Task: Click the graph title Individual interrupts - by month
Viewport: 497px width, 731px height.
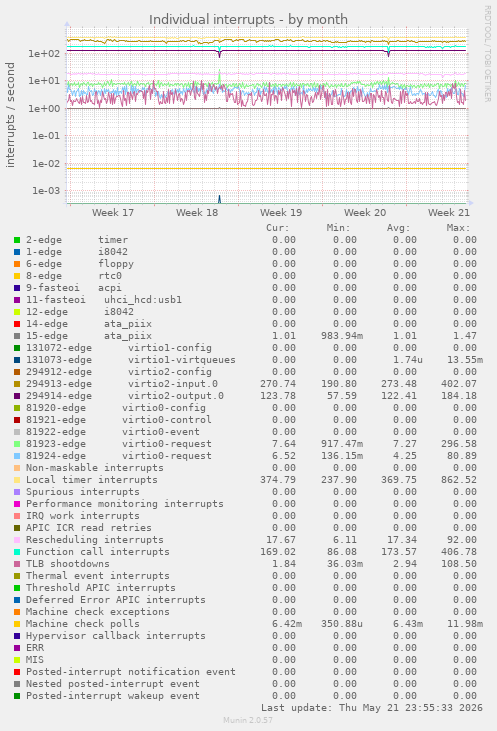Action: tap(248, 20)
